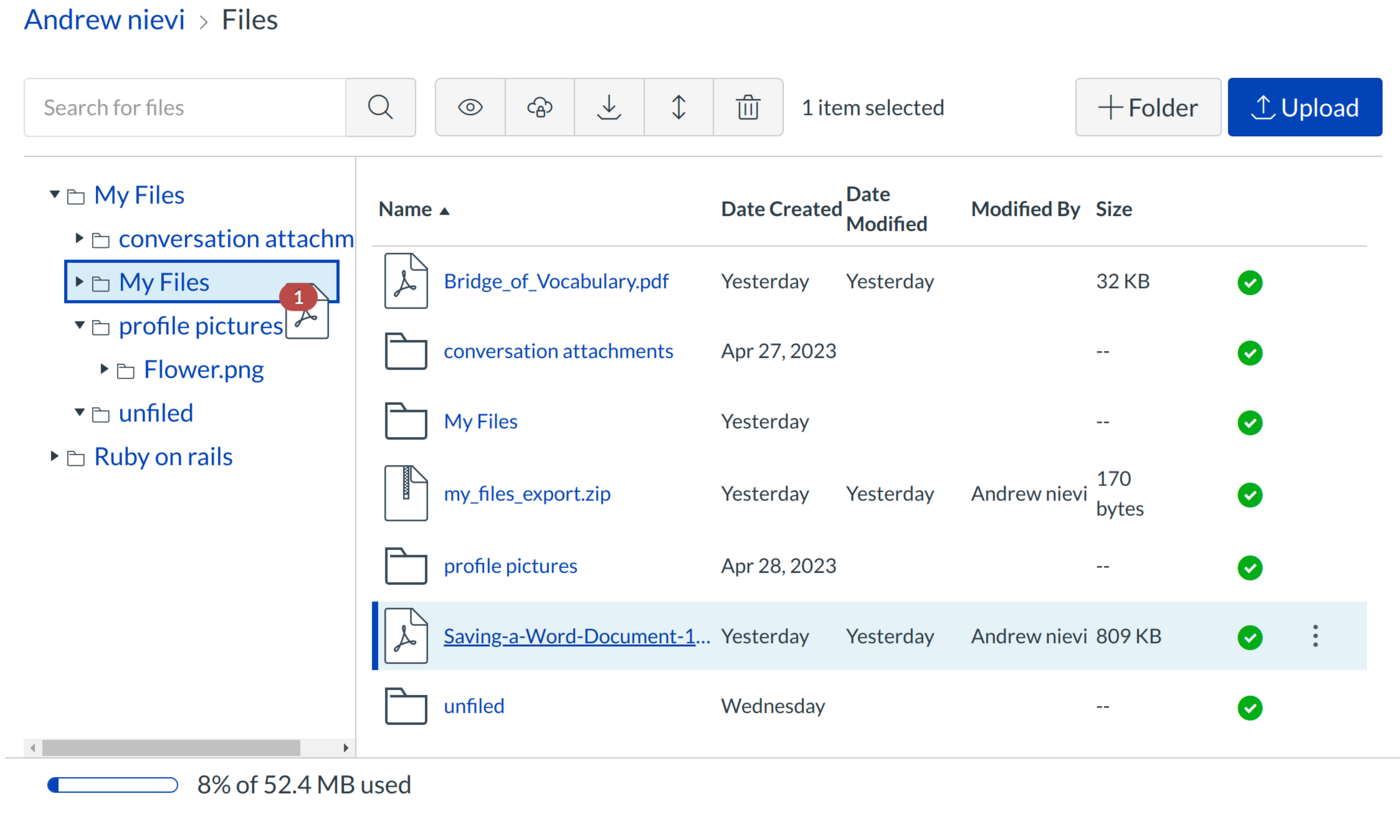Click the Download icon in toolbar
1400x832 pixels.
click(609, 107)
